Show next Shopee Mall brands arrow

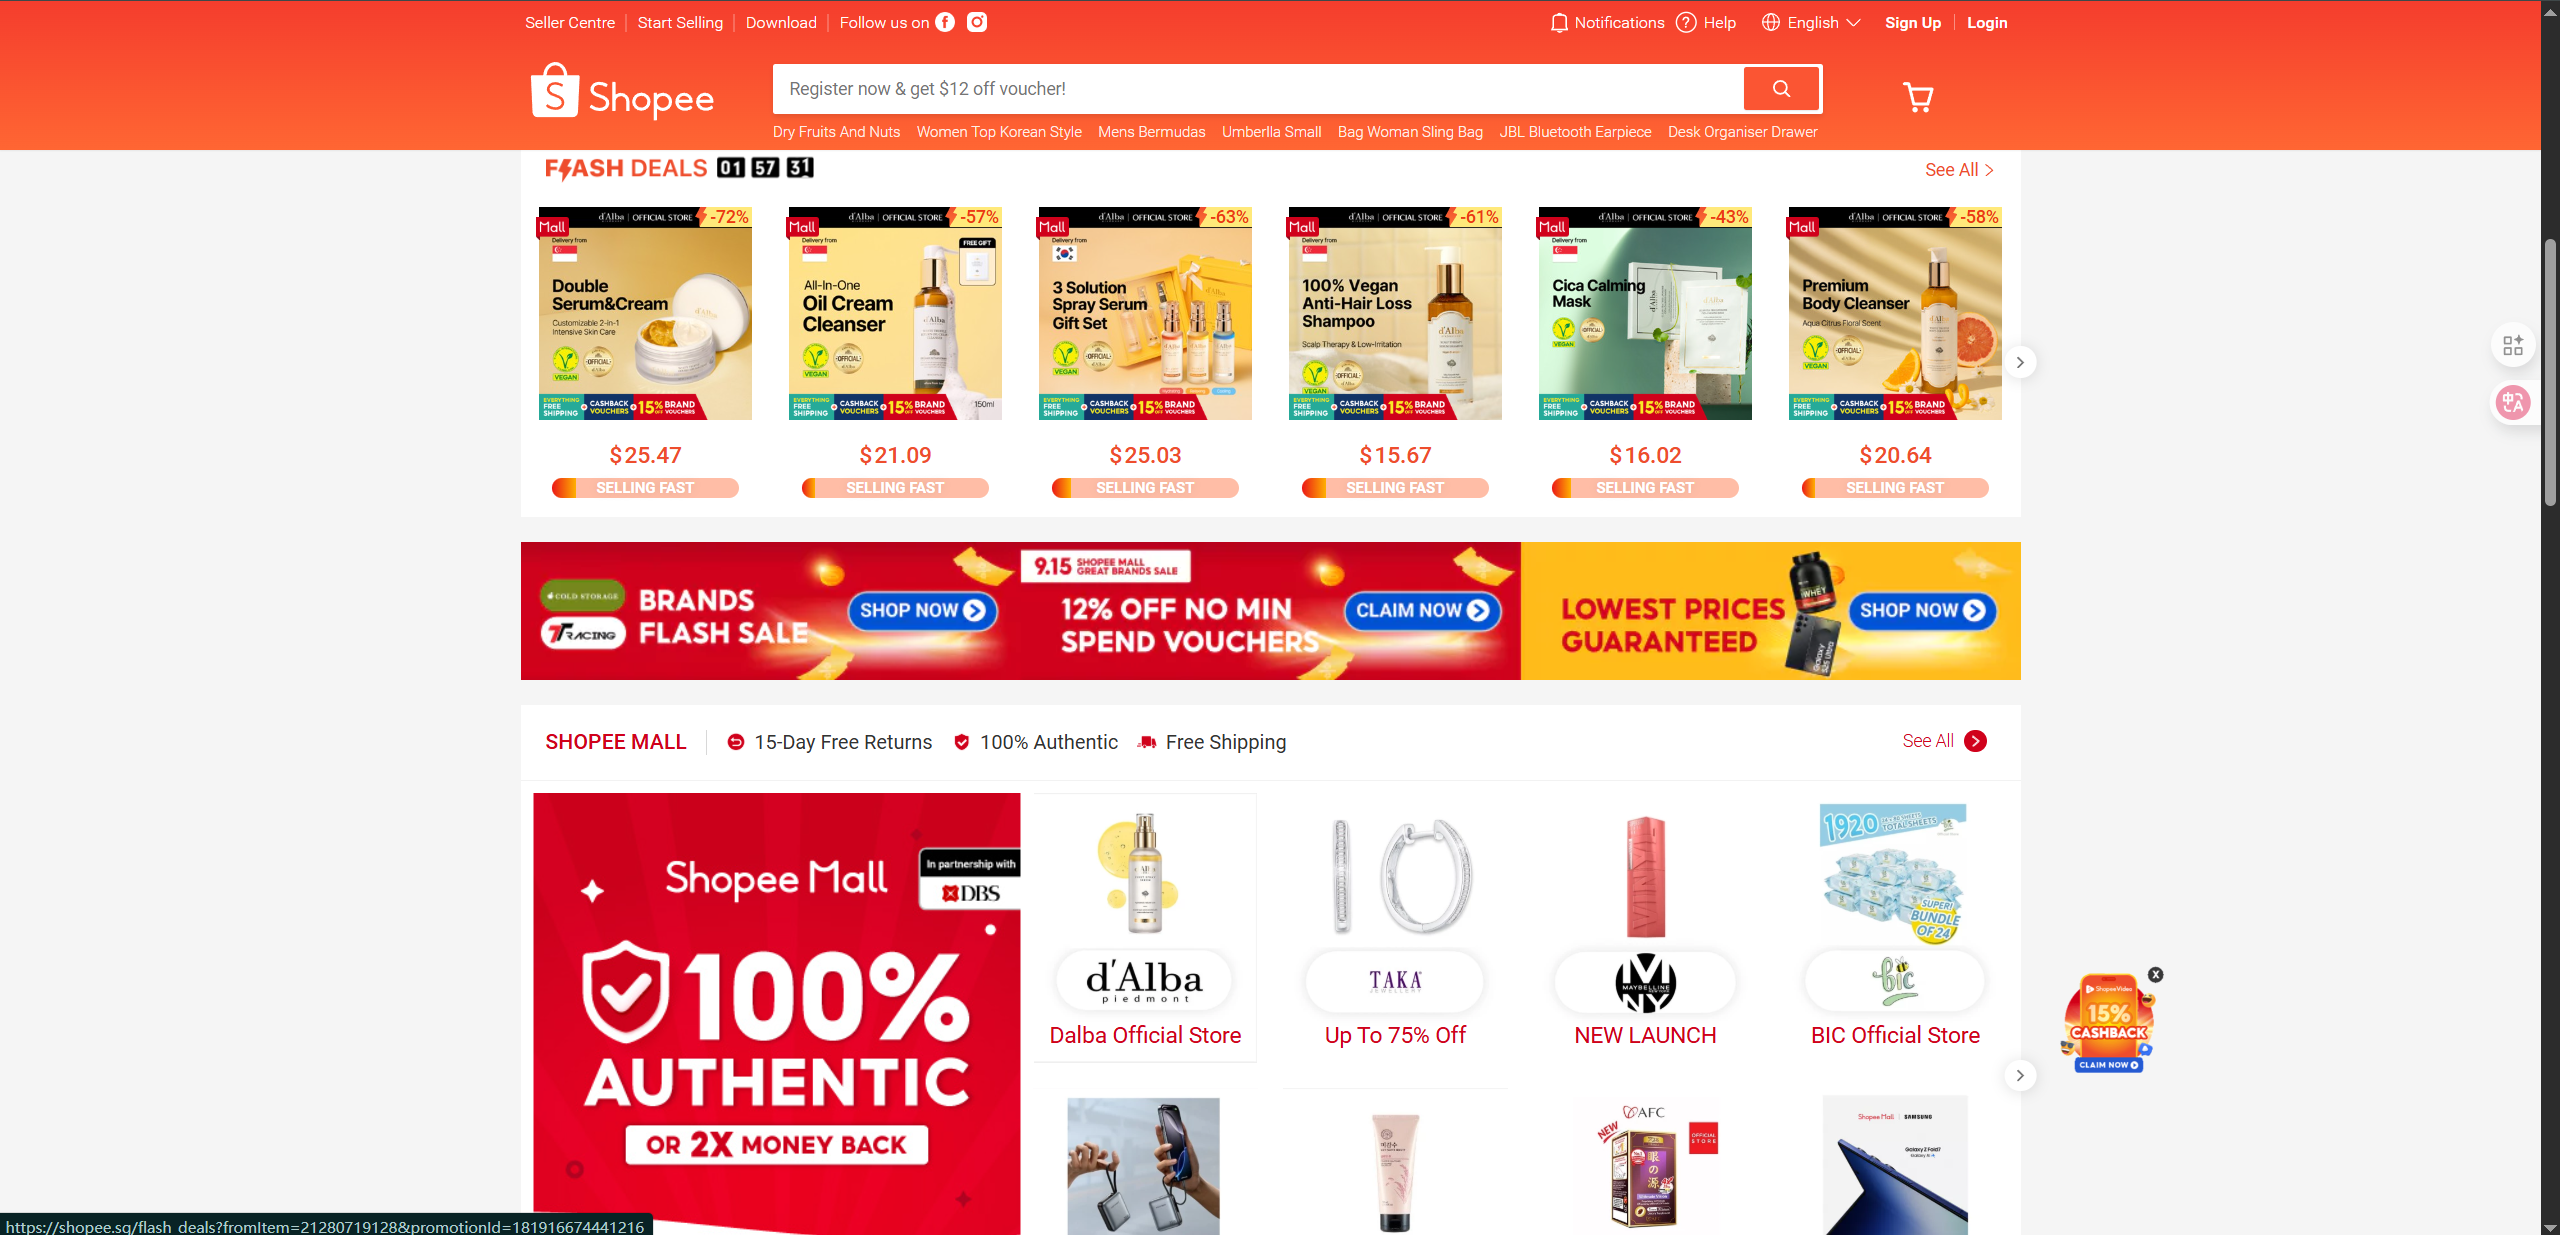tap(2020, 1075)
